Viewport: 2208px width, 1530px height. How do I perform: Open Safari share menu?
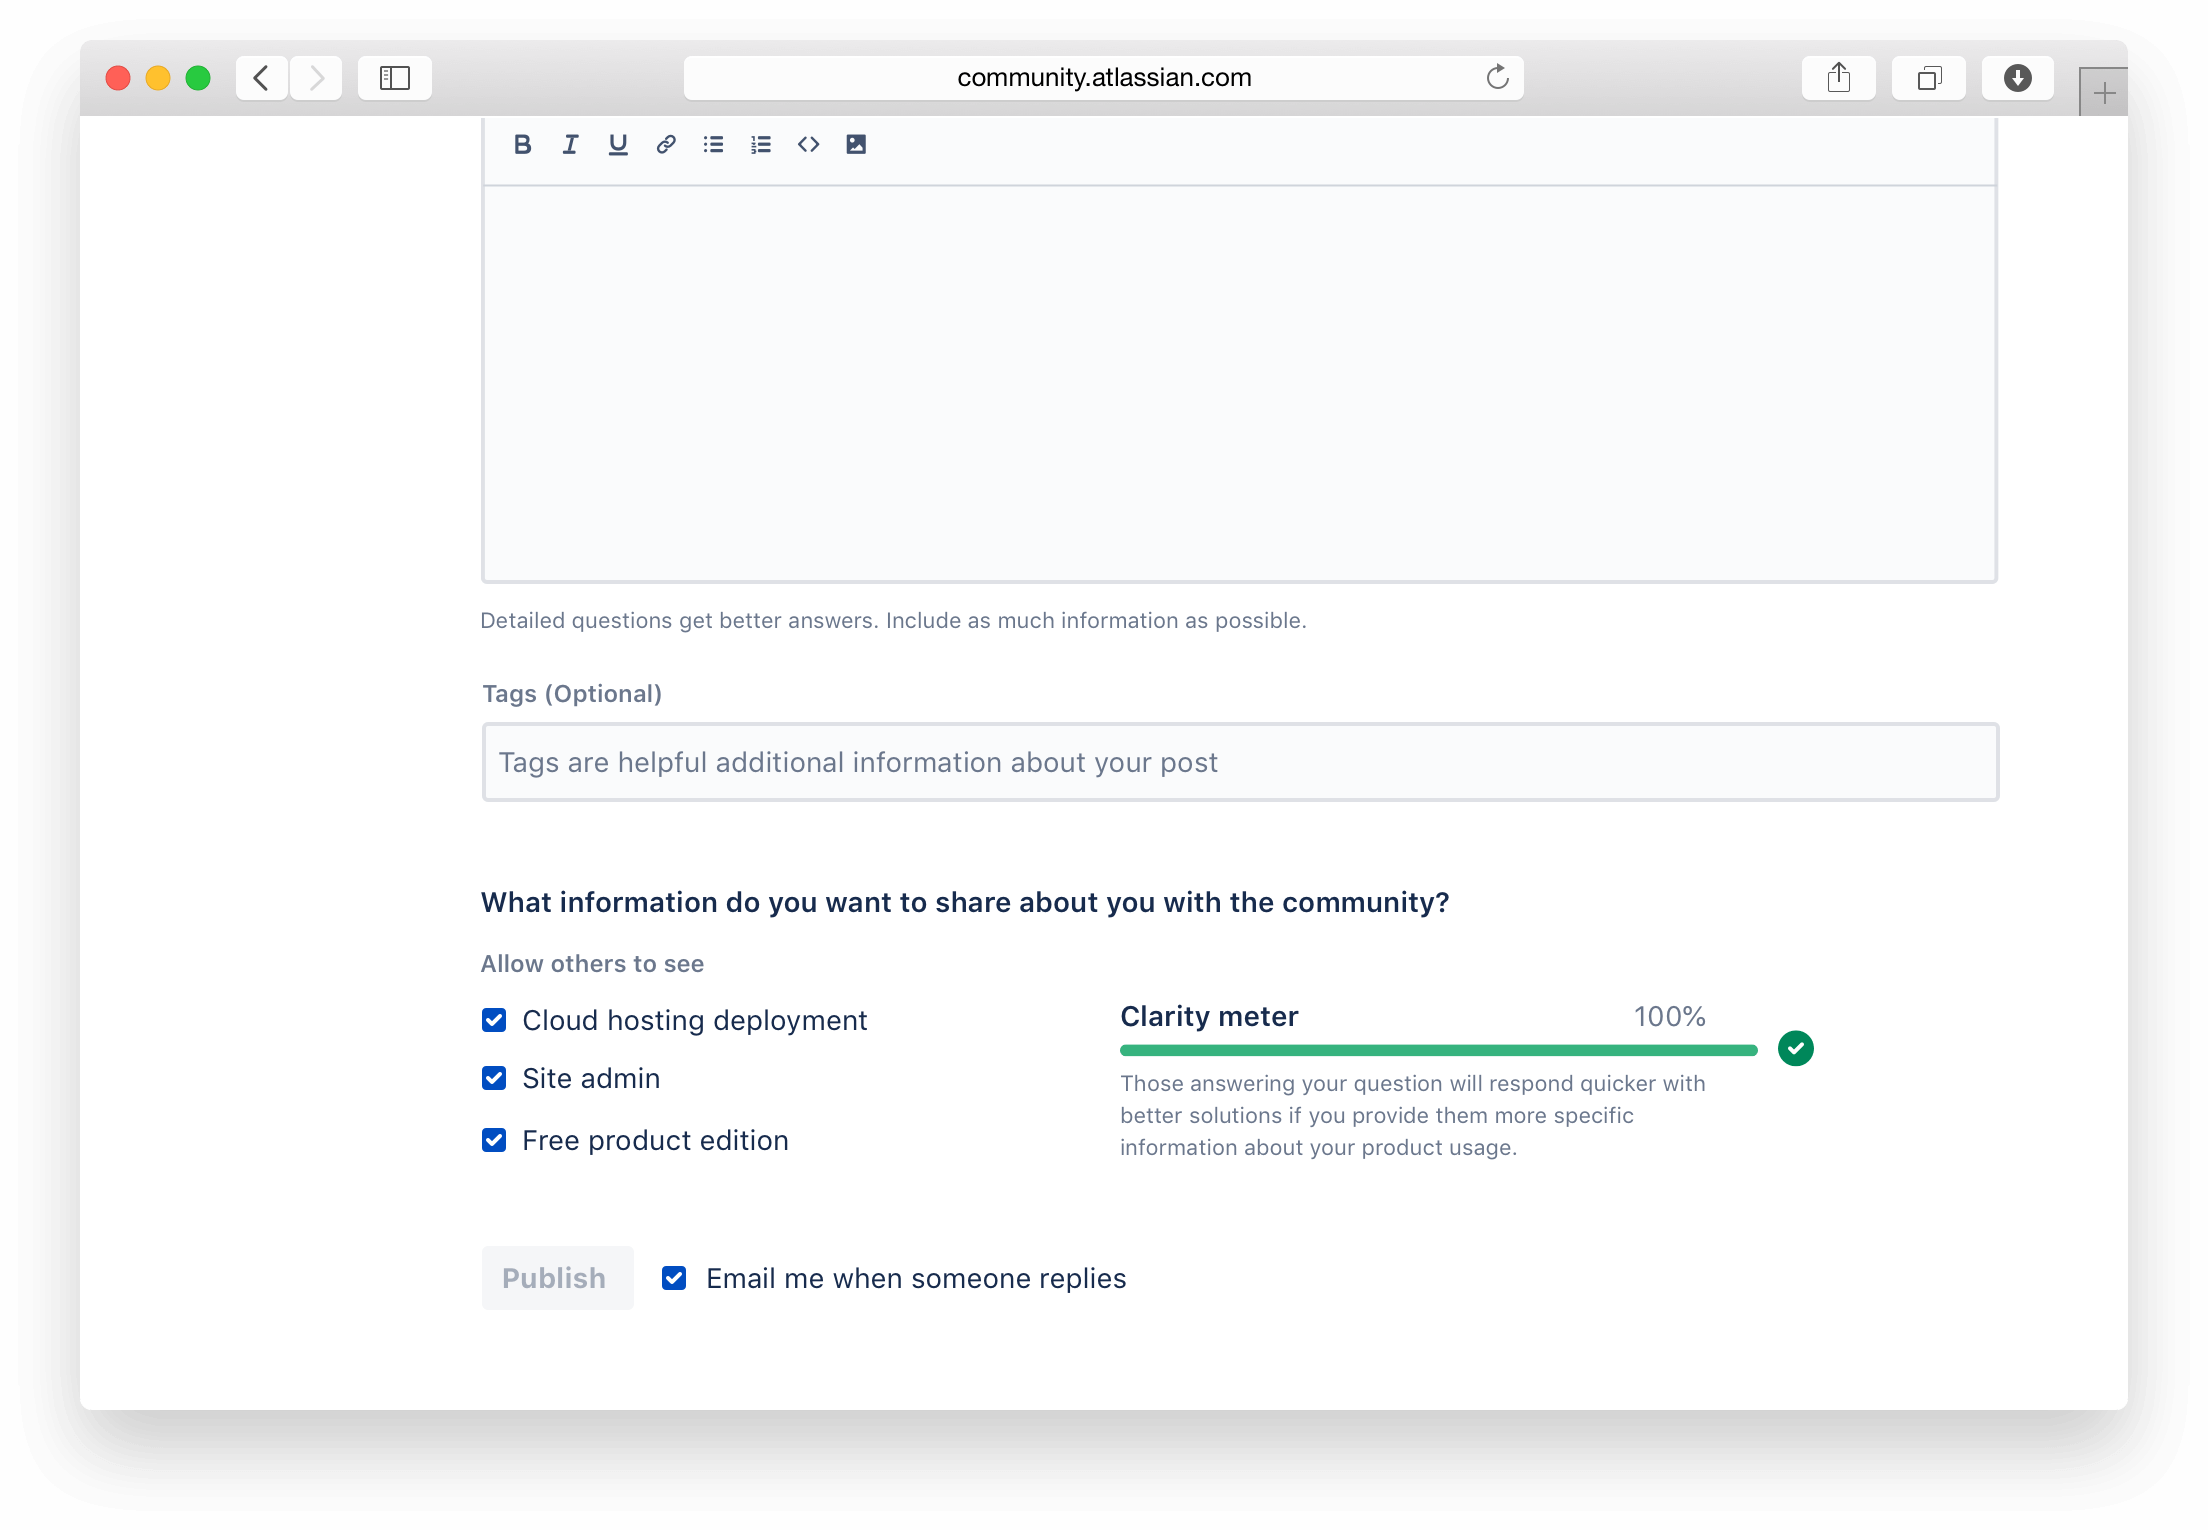(x=1838, y=77)
